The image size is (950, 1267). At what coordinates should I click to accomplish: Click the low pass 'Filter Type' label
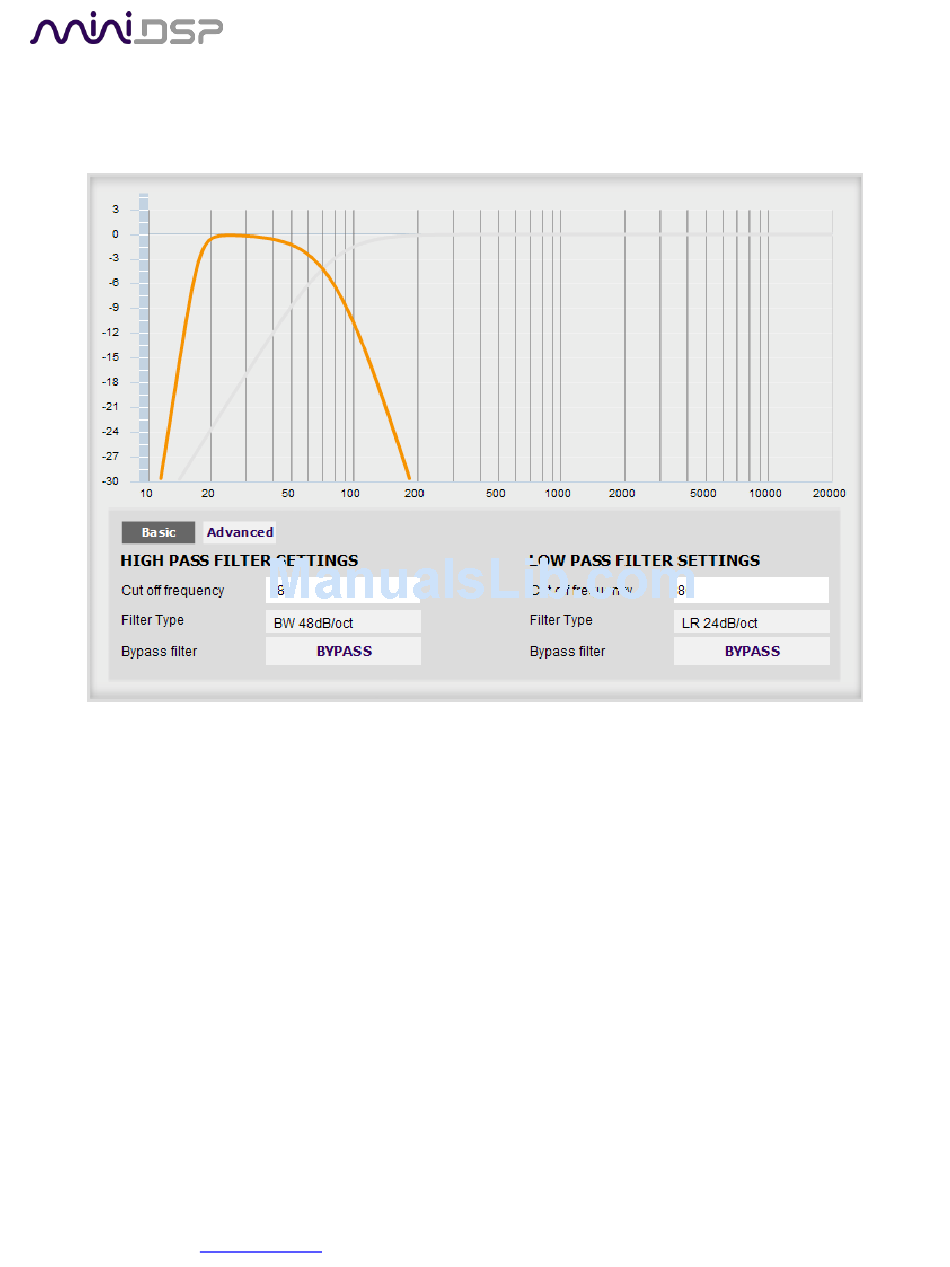[x=561, y=621]
